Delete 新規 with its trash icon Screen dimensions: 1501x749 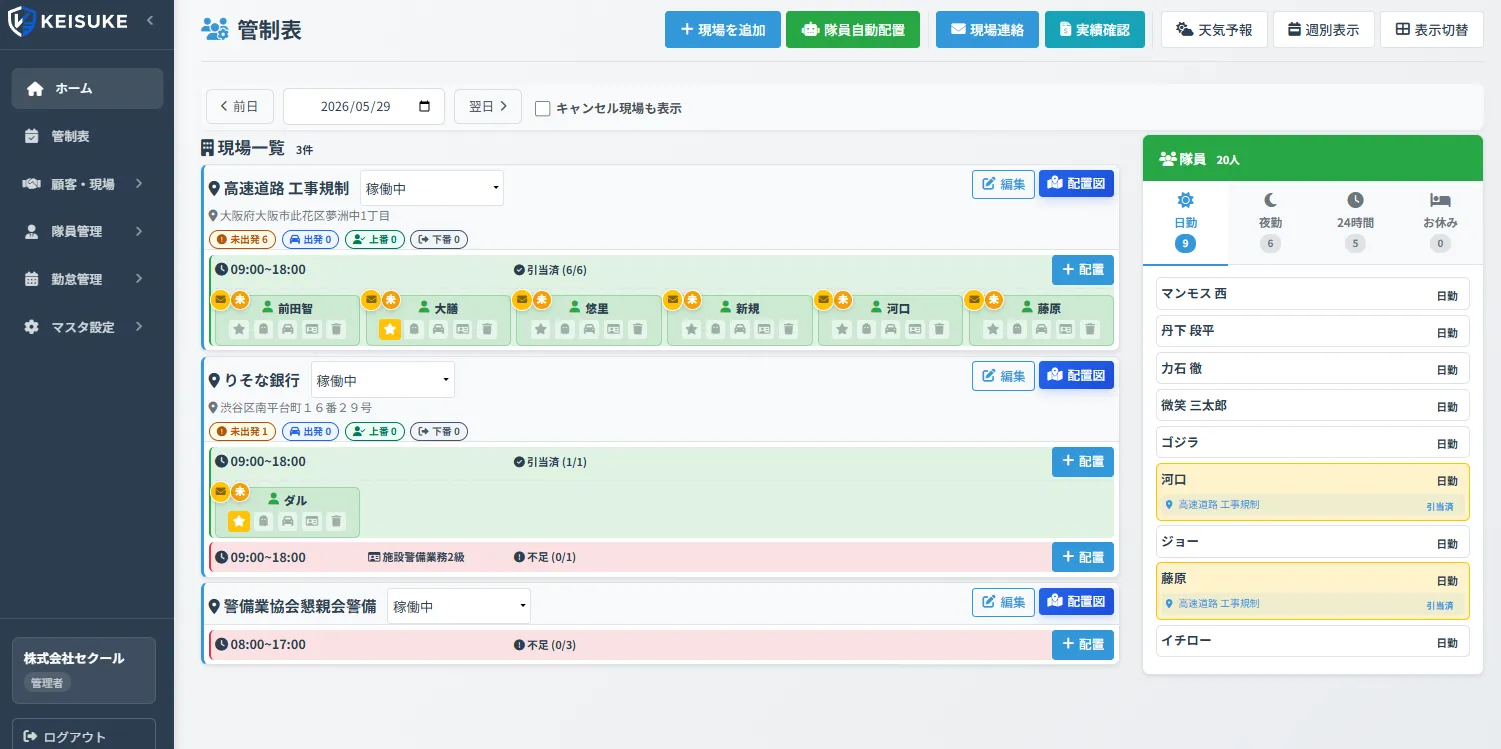[789, 328]
